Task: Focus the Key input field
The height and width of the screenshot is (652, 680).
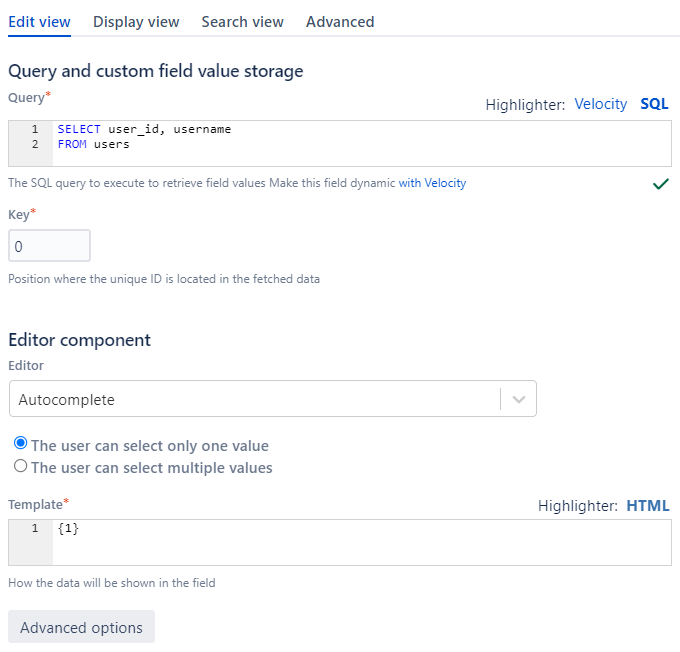Action: click(x=49, y=246)
